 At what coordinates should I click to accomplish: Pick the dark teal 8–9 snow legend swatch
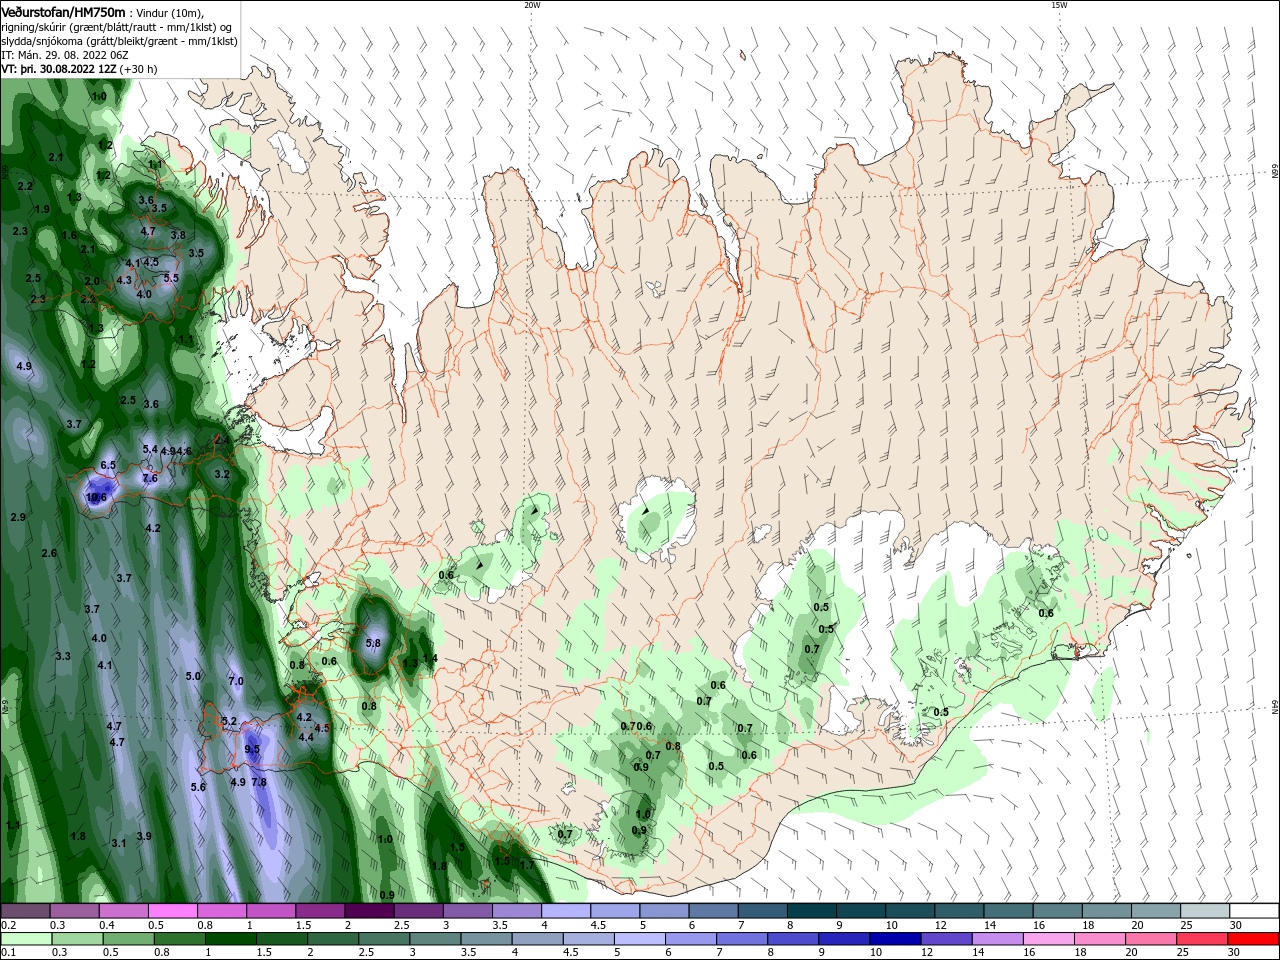point(812,911)
